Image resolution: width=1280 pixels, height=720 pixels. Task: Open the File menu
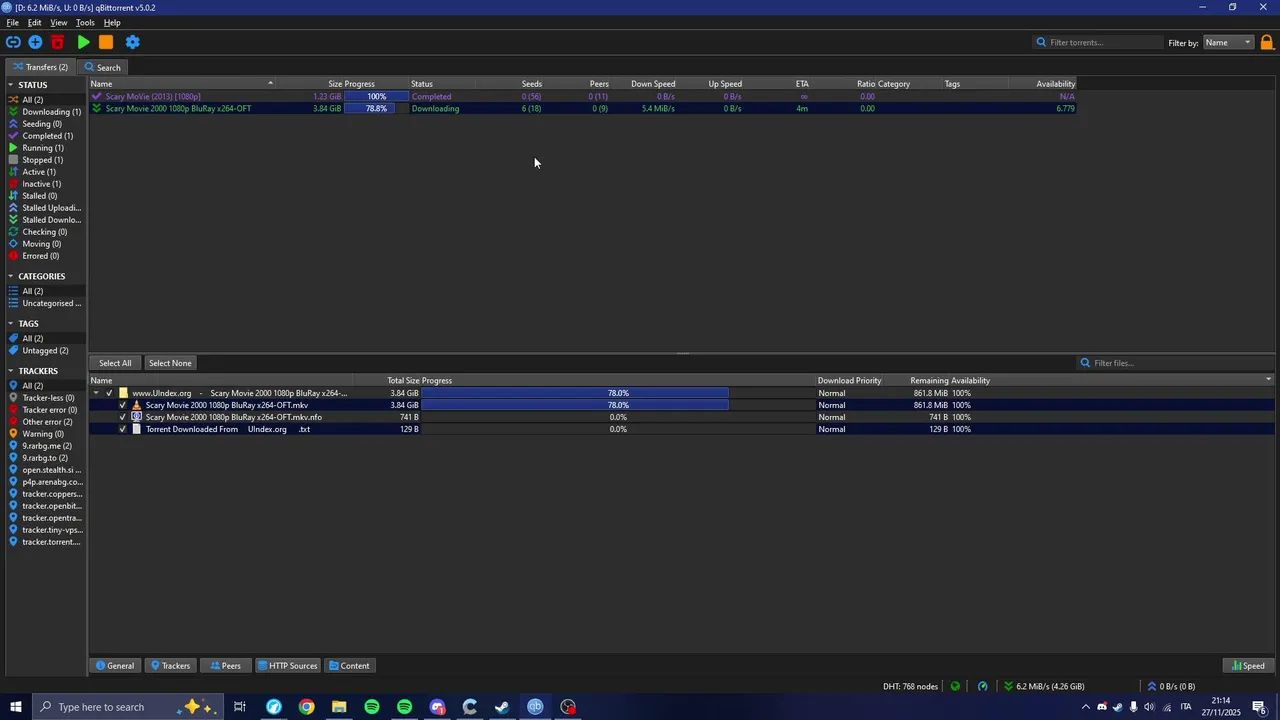pyautogui.click(x=13, y=22)
